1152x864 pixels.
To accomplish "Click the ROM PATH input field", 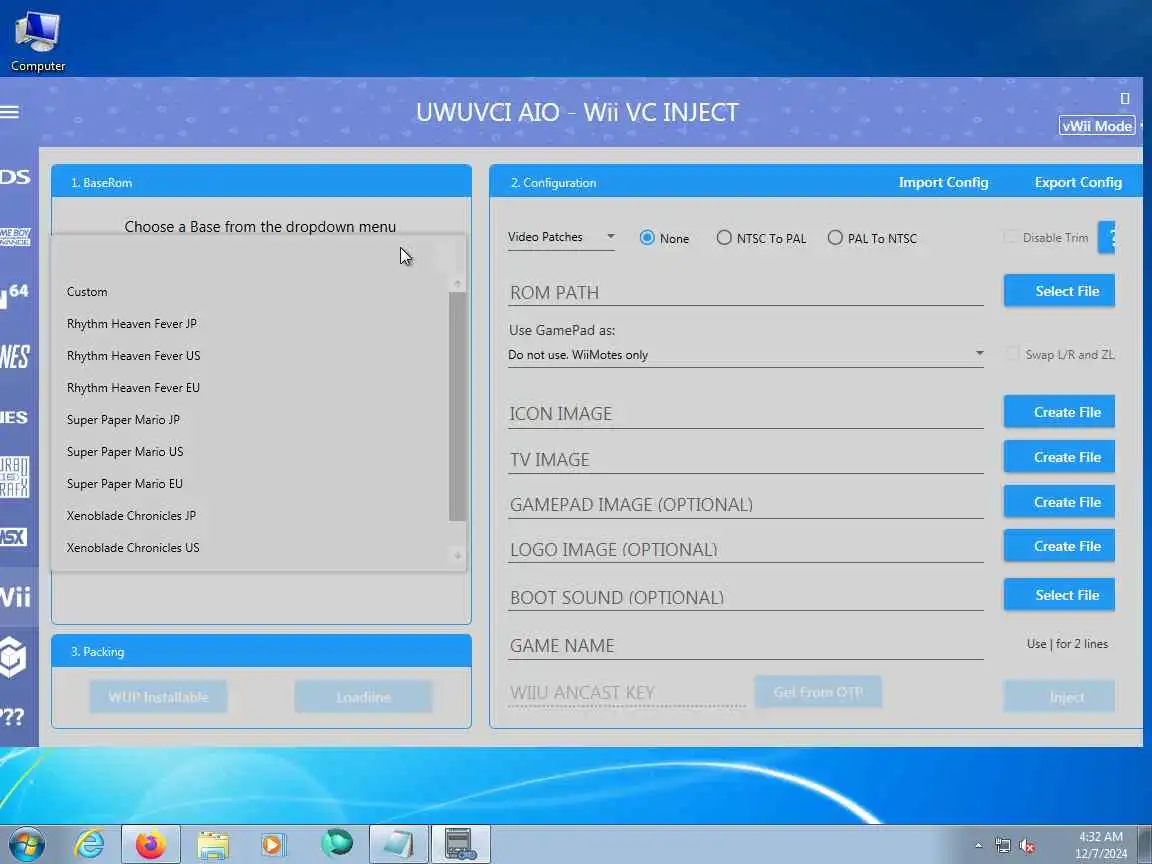I will (x=746, y=292).
